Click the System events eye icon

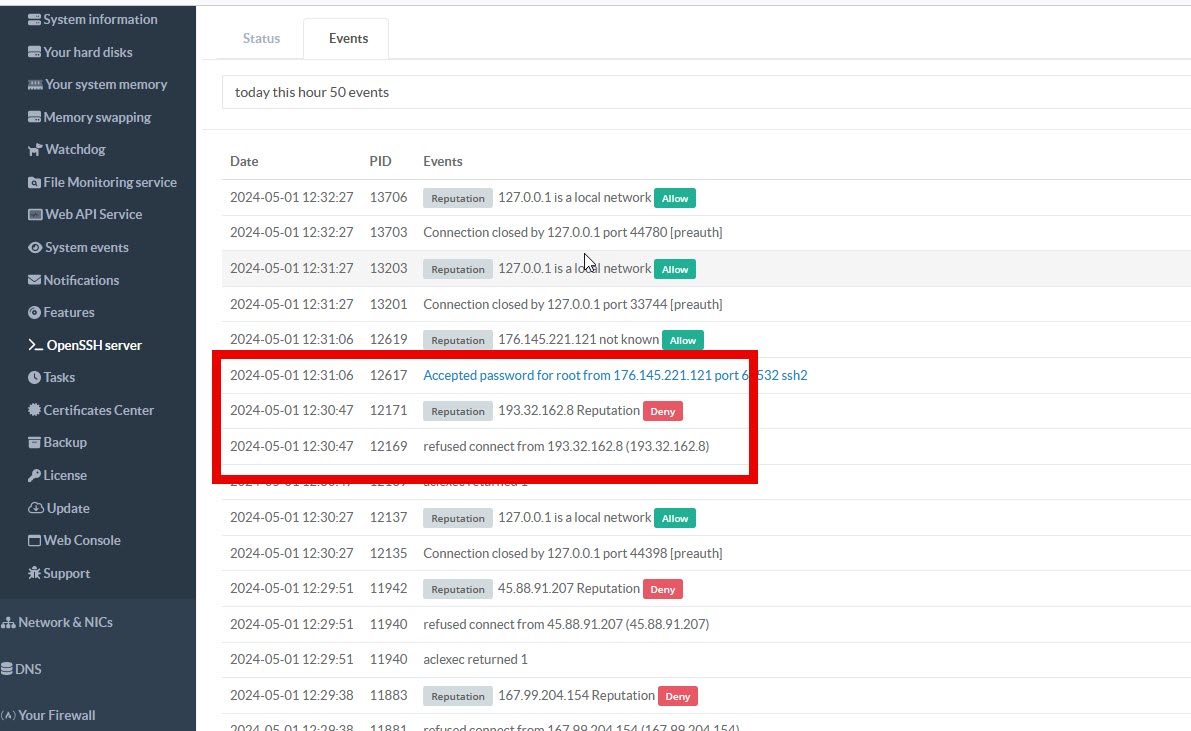tap(35, 248)
